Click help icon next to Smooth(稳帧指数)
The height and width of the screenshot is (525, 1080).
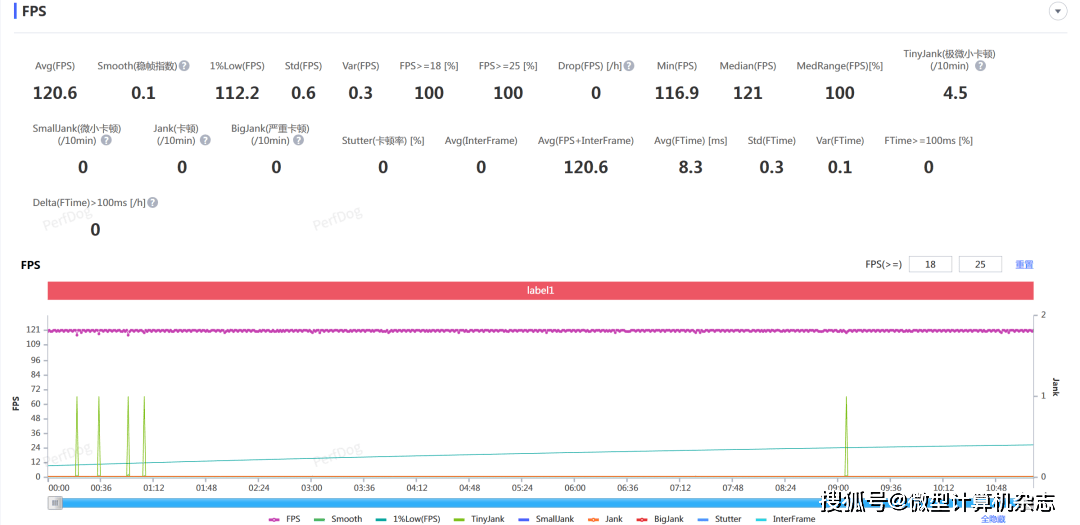184,66
